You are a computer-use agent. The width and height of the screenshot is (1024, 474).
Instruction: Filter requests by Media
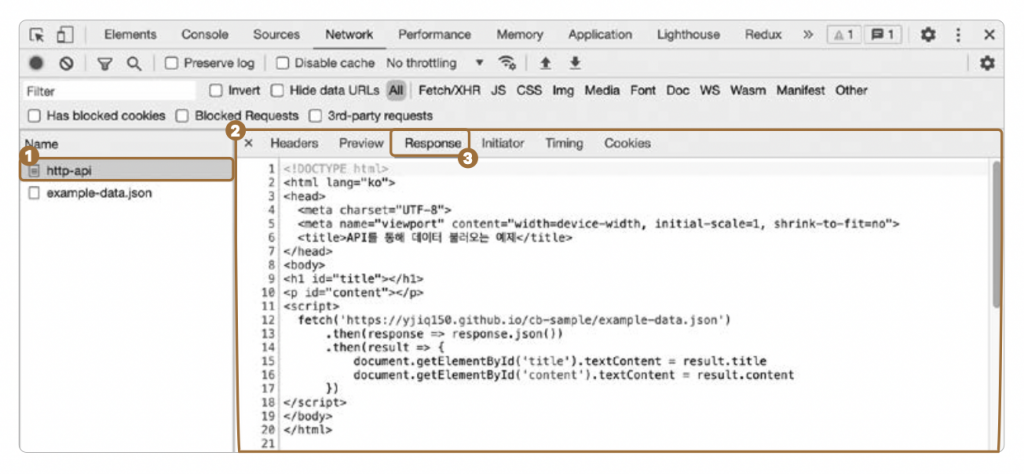click(601, 91)
